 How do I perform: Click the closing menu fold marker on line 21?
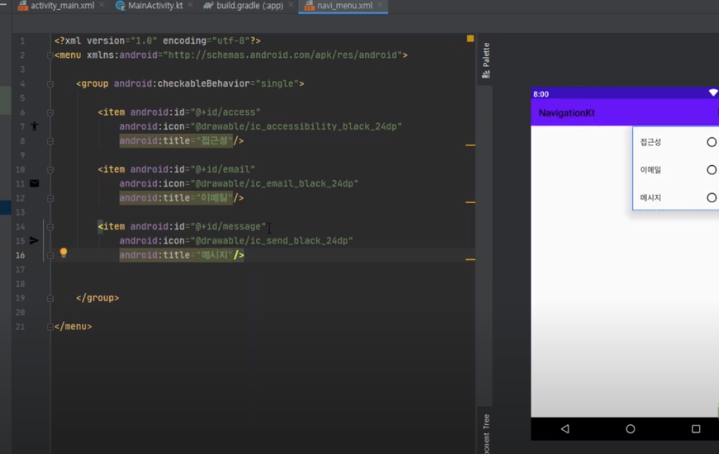[x=50, y=327]
